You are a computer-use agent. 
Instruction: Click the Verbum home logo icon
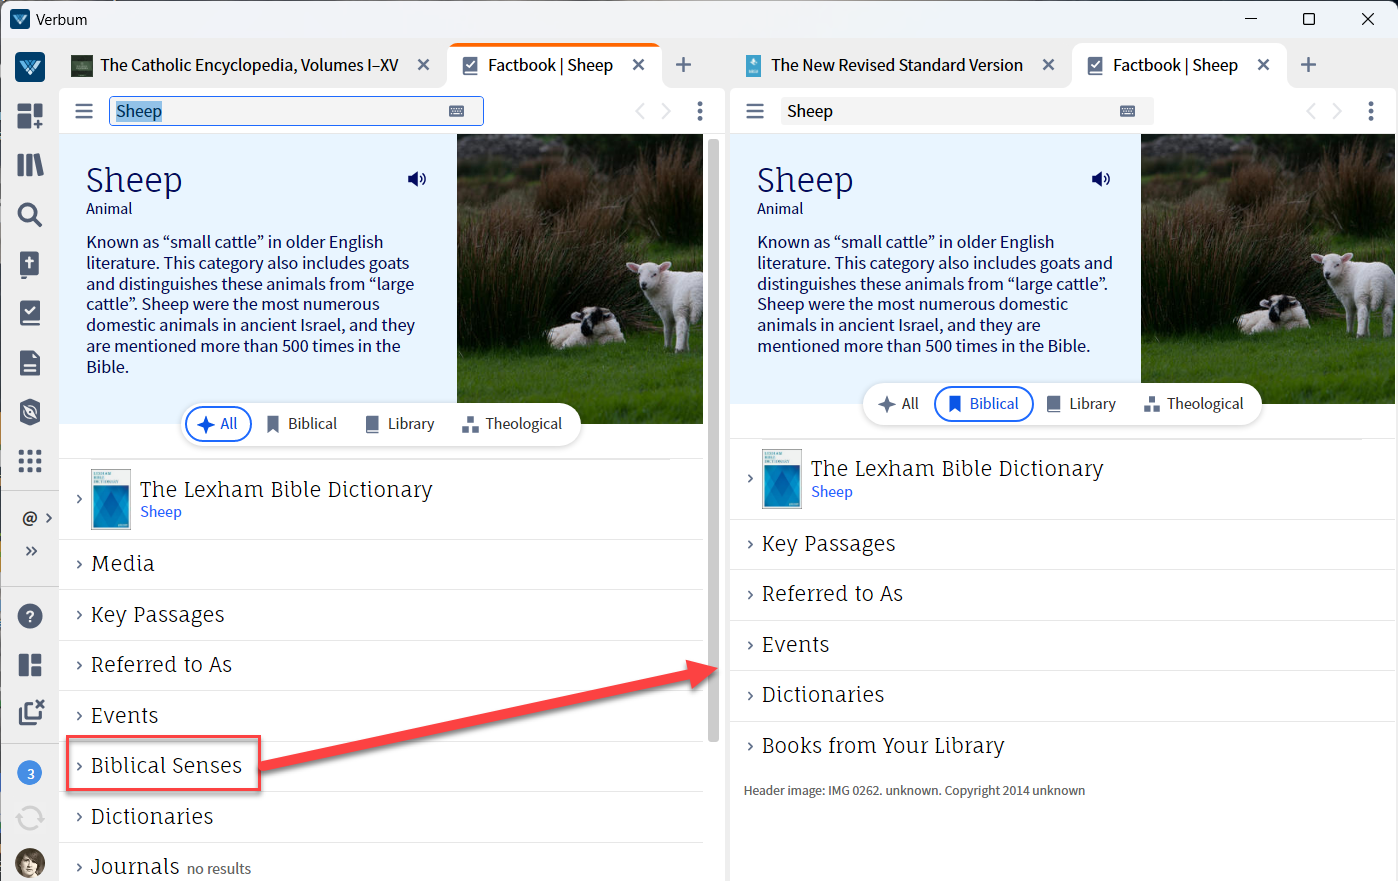30,67
